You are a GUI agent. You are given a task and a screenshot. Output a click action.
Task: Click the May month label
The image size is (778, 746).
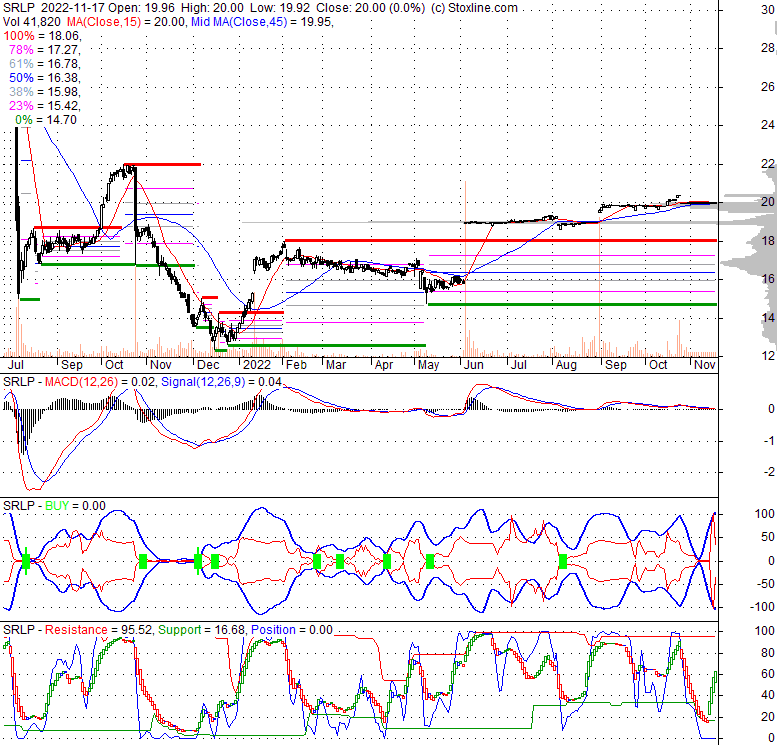point(429,365)
